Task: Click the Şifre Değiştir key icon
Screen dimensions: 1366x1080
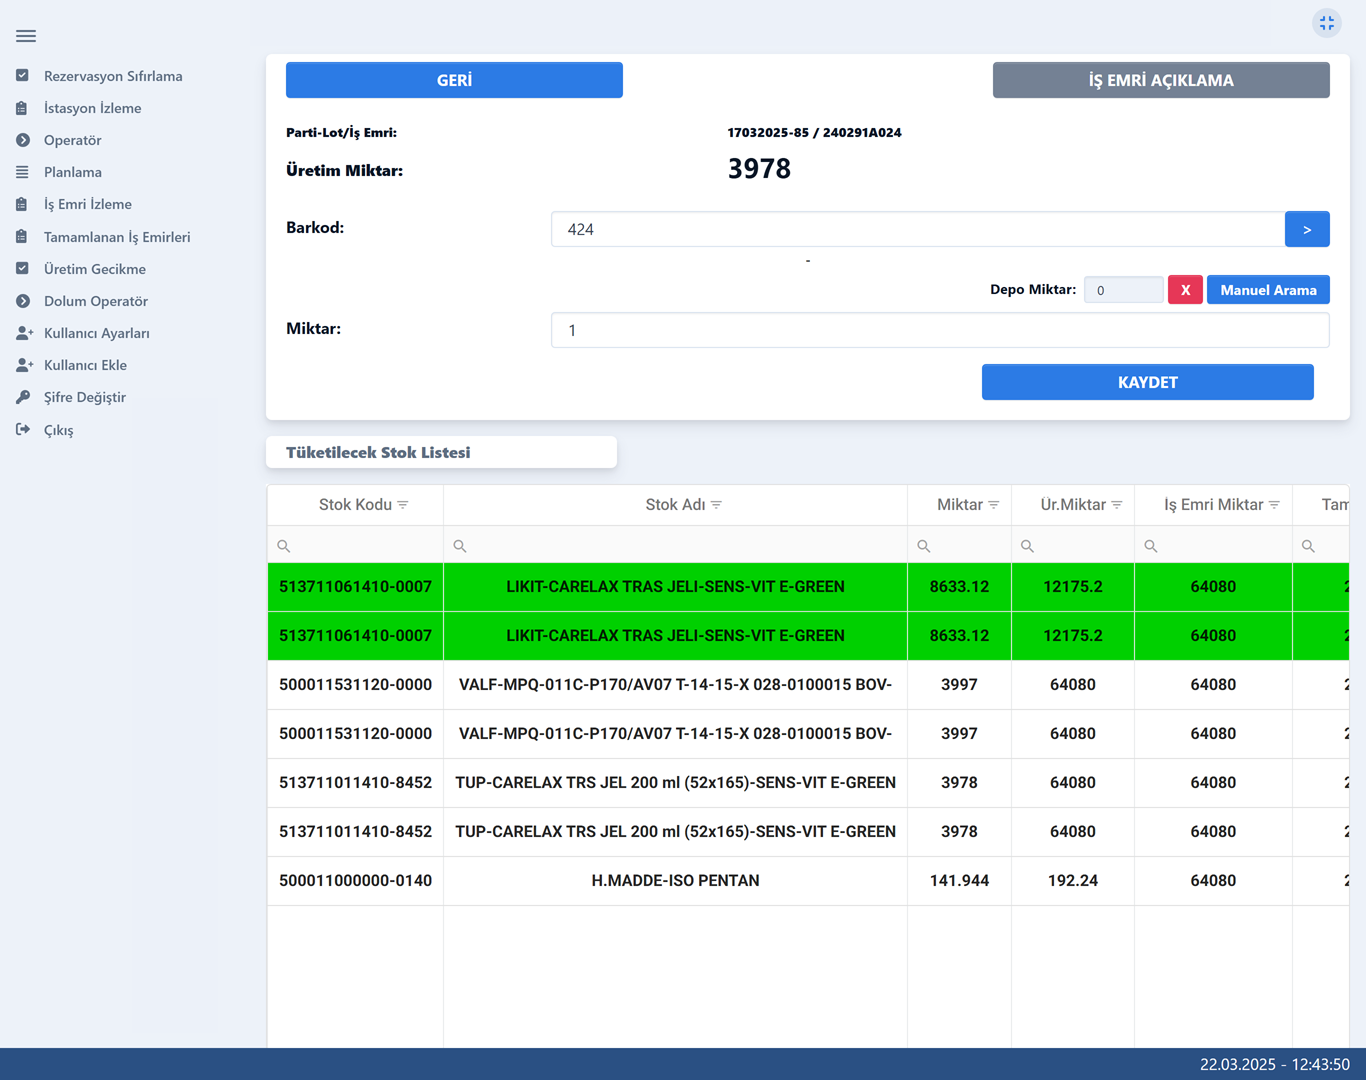Action: click(23, 397)
